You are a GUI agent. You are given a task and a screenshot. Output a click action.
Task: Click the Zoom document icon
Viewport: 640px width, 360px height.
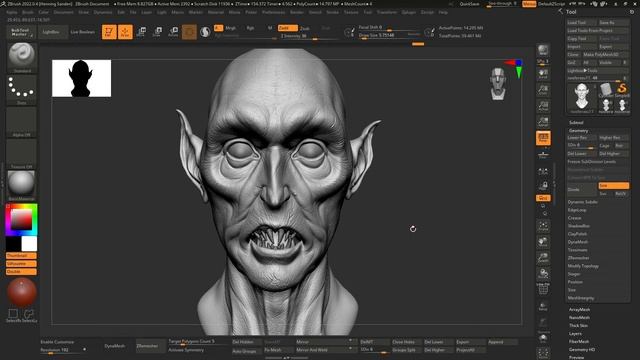pos(543,90)
